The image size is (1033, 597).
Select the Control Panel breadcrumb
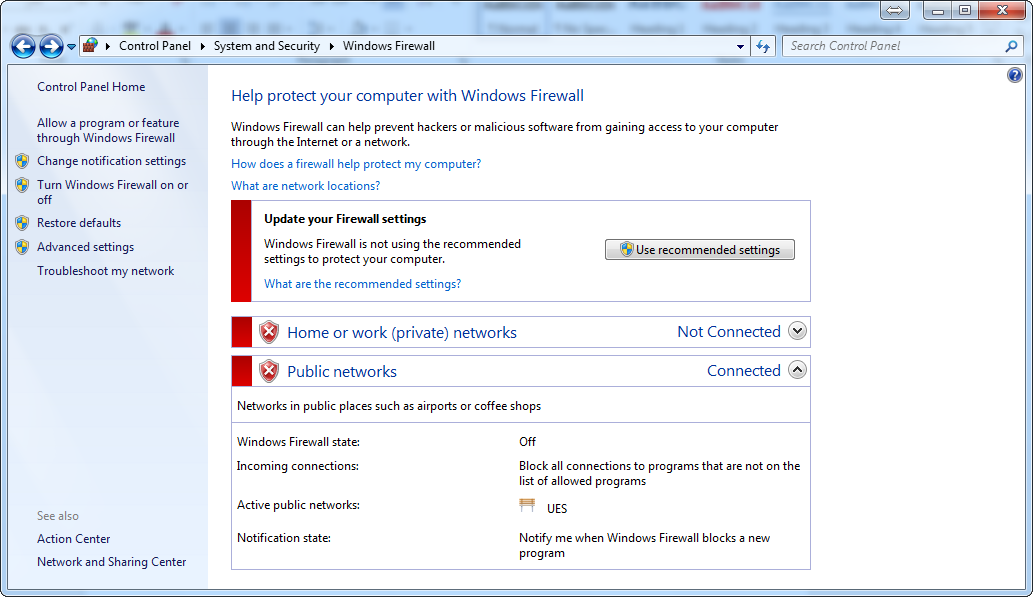(x=155, y=46)
